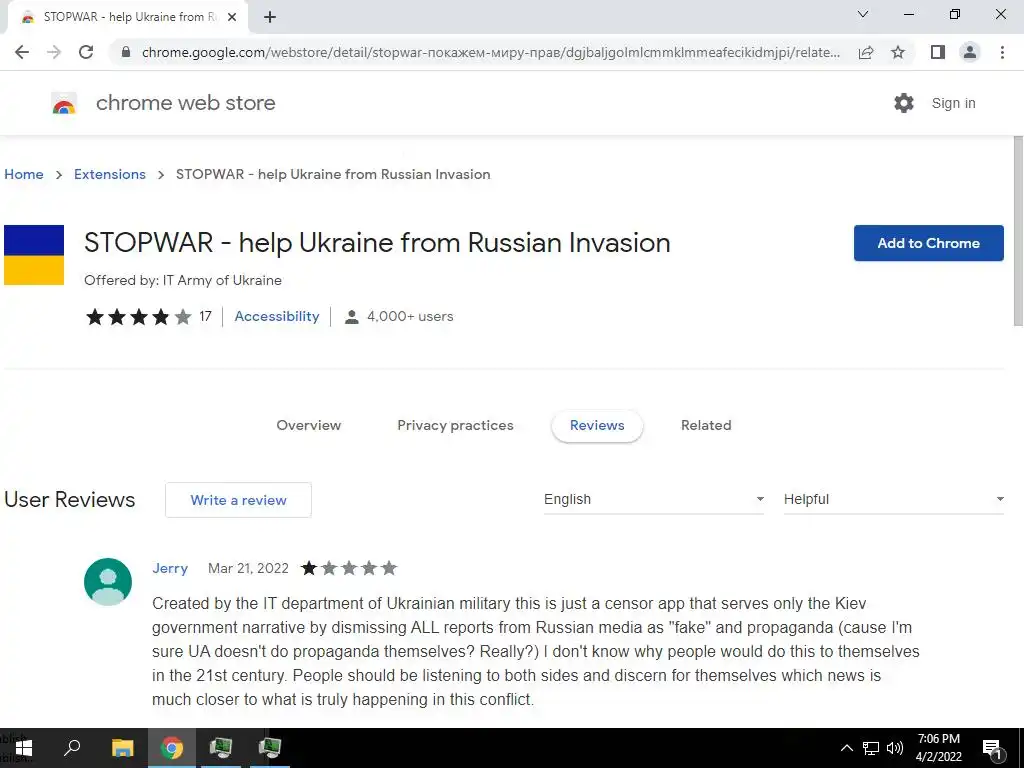Go to Home breadcrumb link
1024x768 pixels.
24,174
